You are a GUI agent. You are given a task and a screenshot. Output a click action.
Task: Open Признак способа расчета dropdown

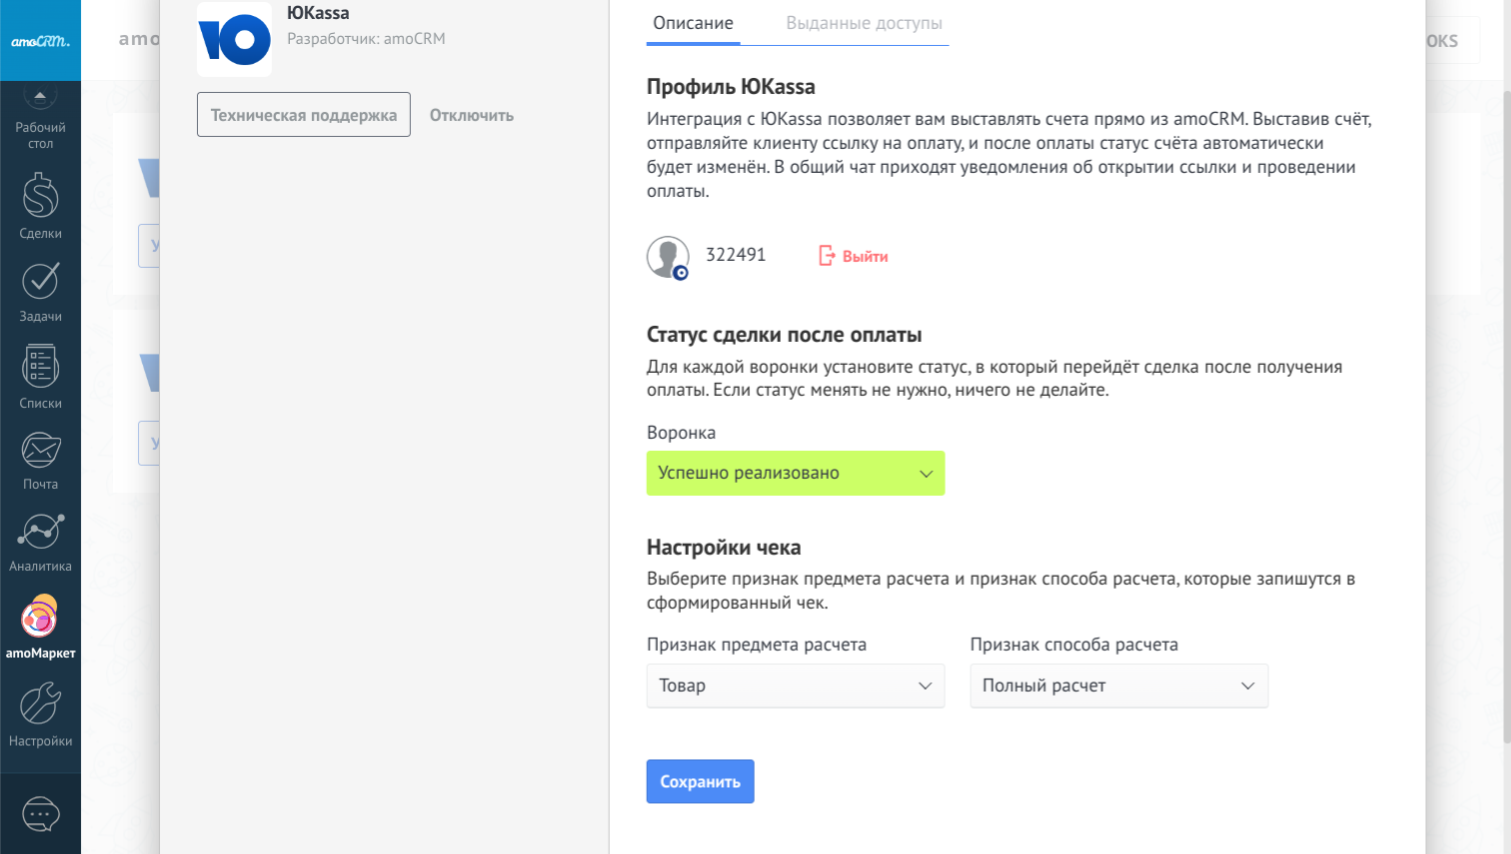coord(1118,686)
